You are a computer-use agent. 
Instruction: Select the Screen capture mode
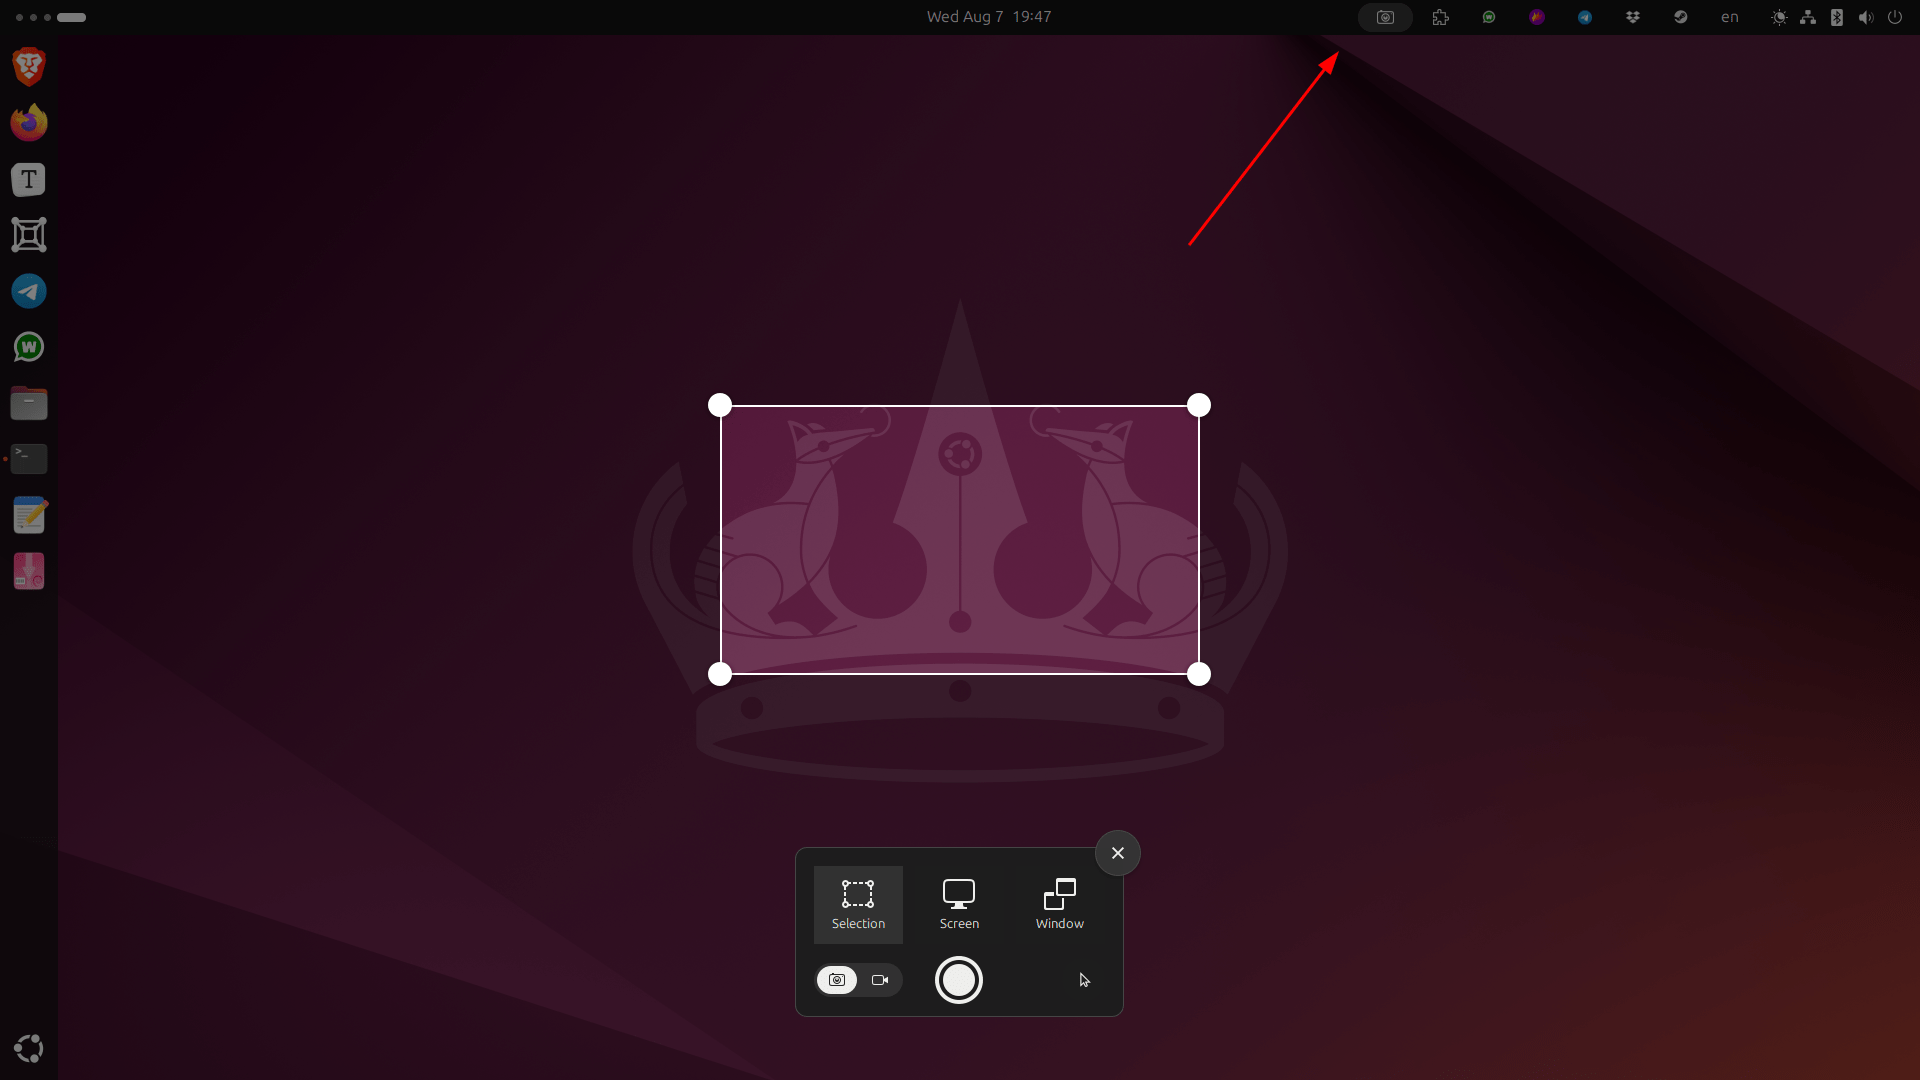pos(959,902)
